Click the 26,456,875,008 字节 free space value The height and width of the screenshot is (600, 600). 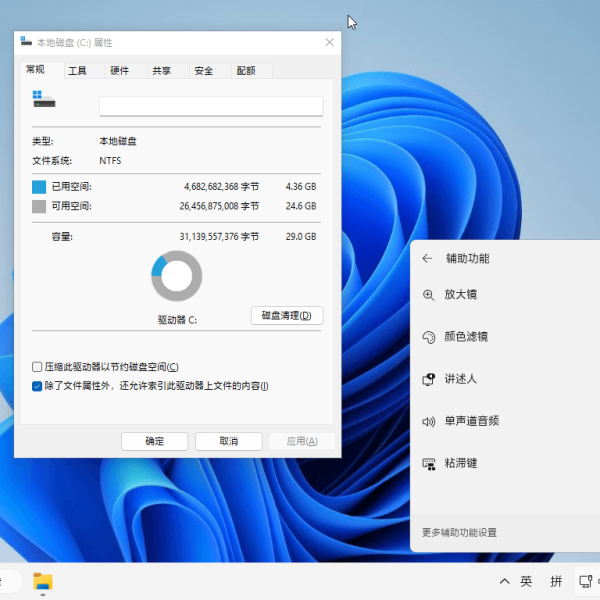pos(219,206)
